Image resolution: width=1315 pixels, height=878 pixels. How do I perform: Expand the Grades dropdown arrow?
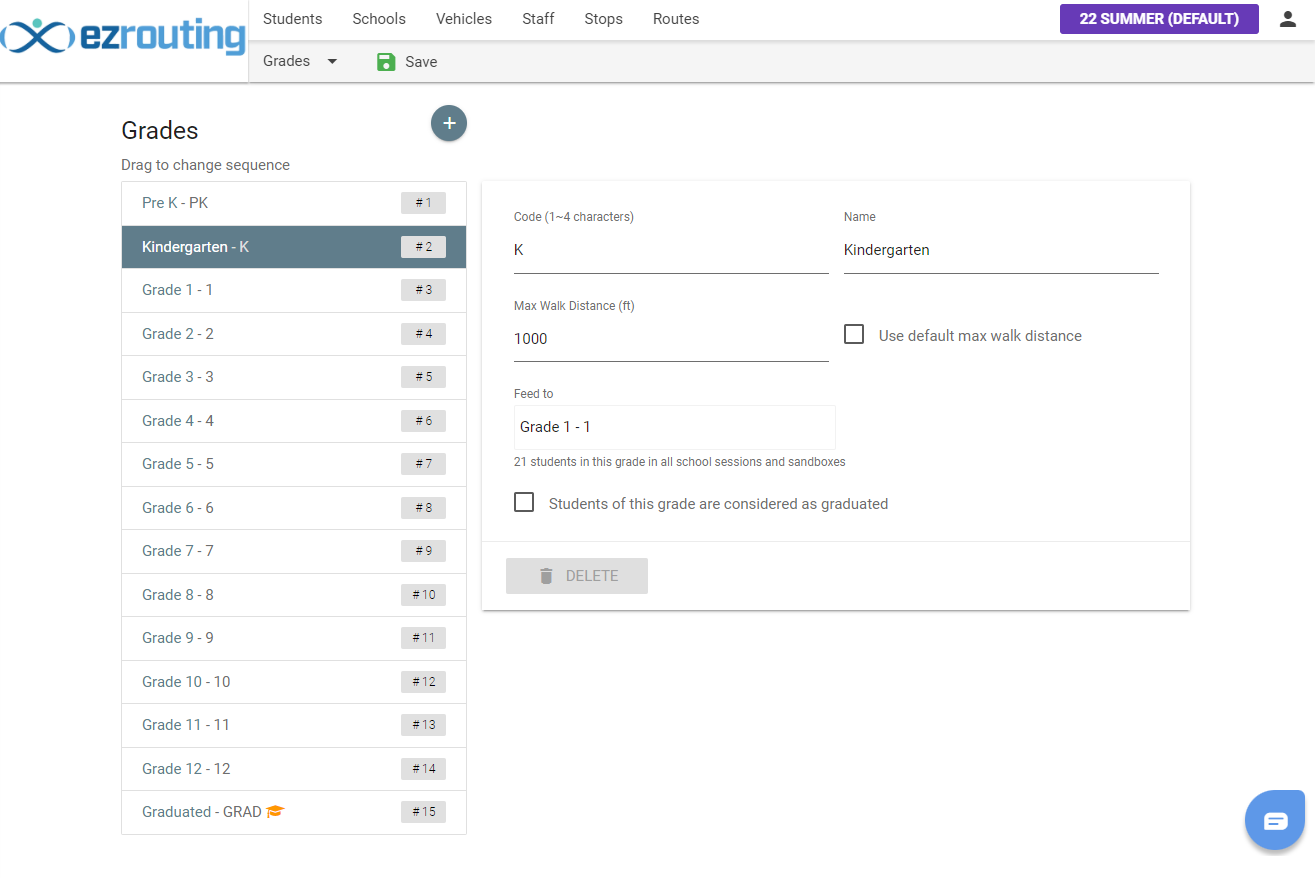pyautogui.click(x=333, y=62)
